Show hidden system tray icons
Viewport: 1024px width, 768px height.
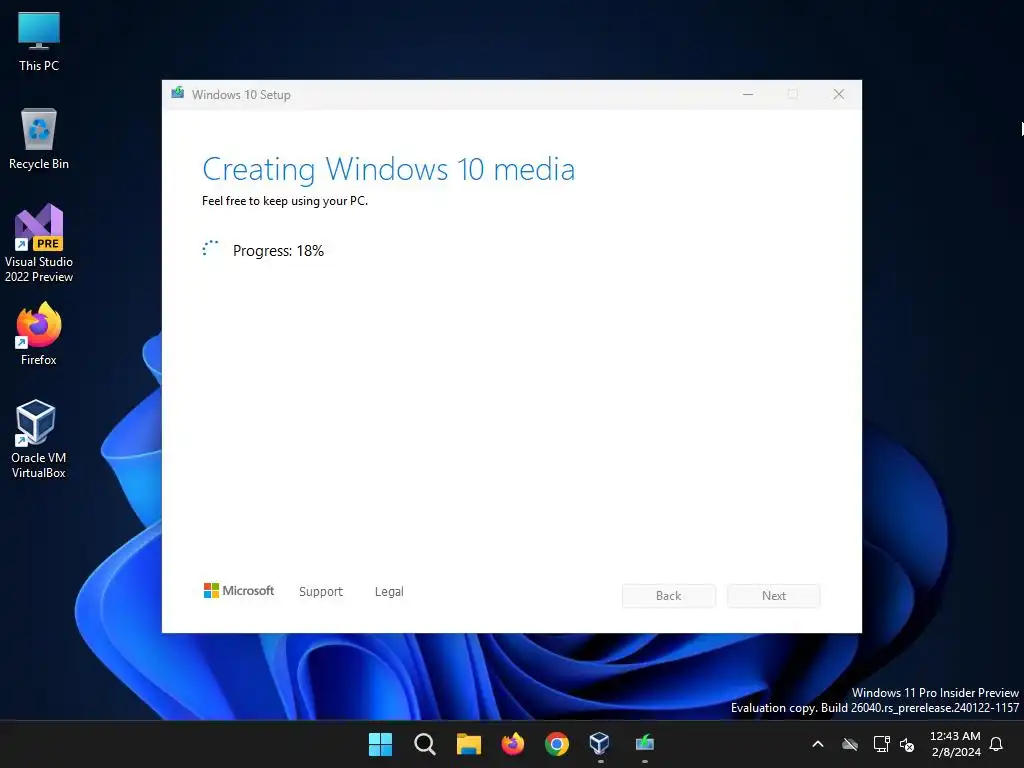(818, 744)
